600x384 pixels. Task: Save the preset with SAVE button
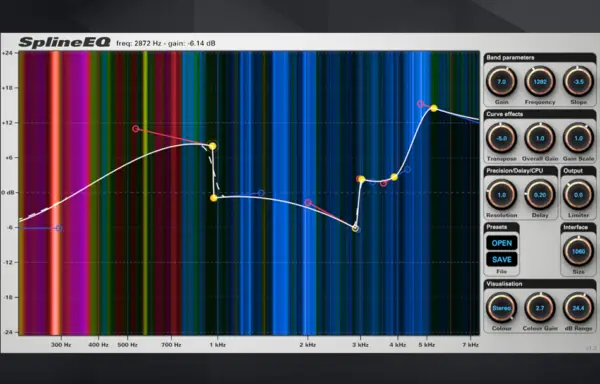point(502,260)
